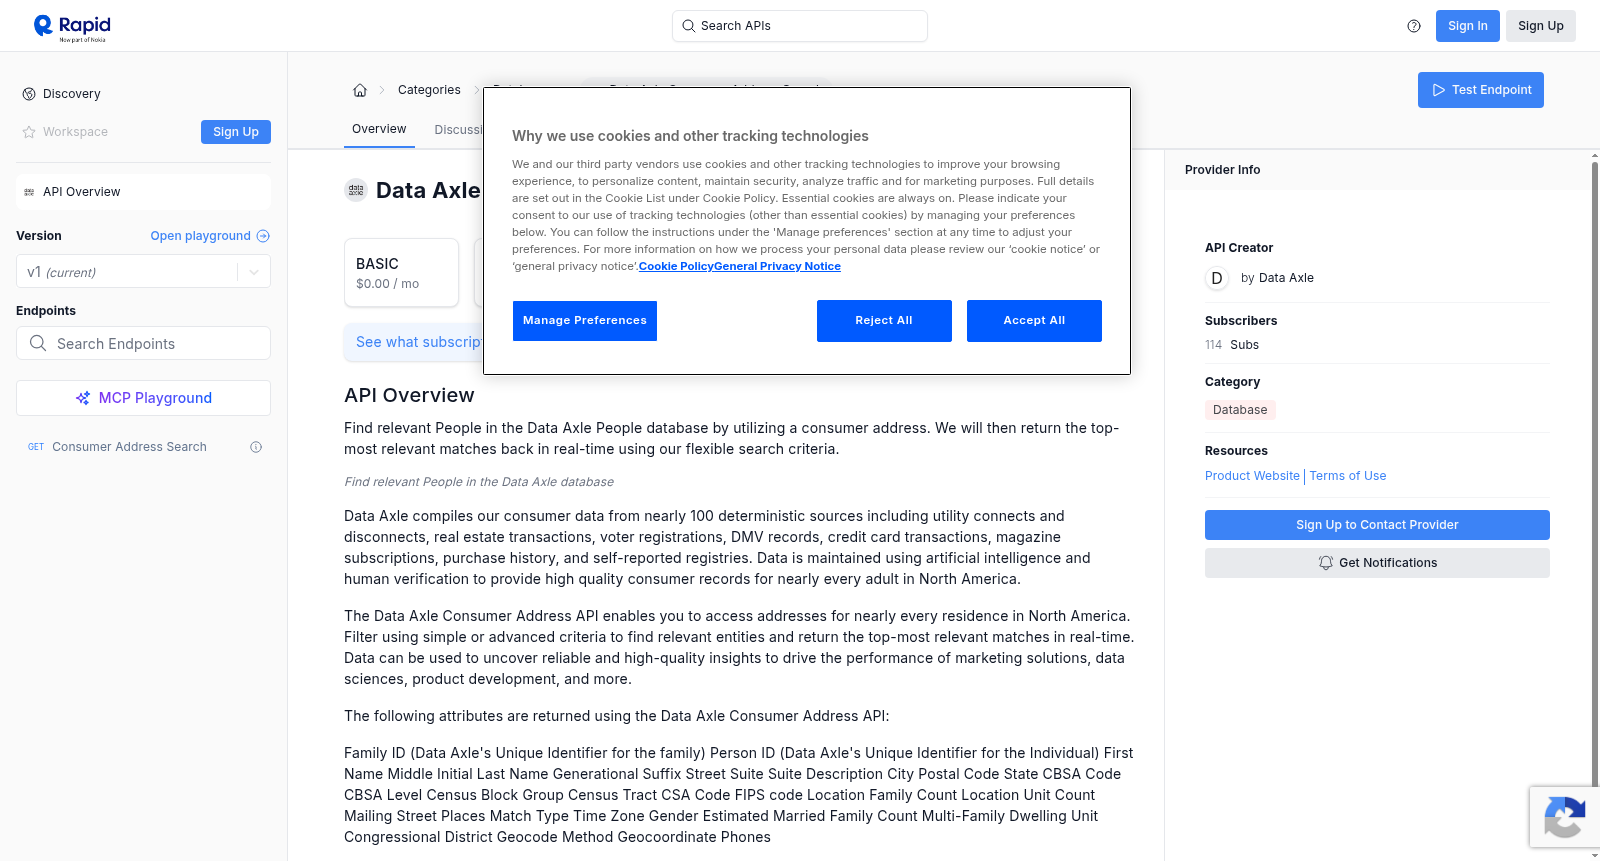Click Test Endpoint button
The height and width of the screenshot is (861, 1600).
pos(1480,90)
